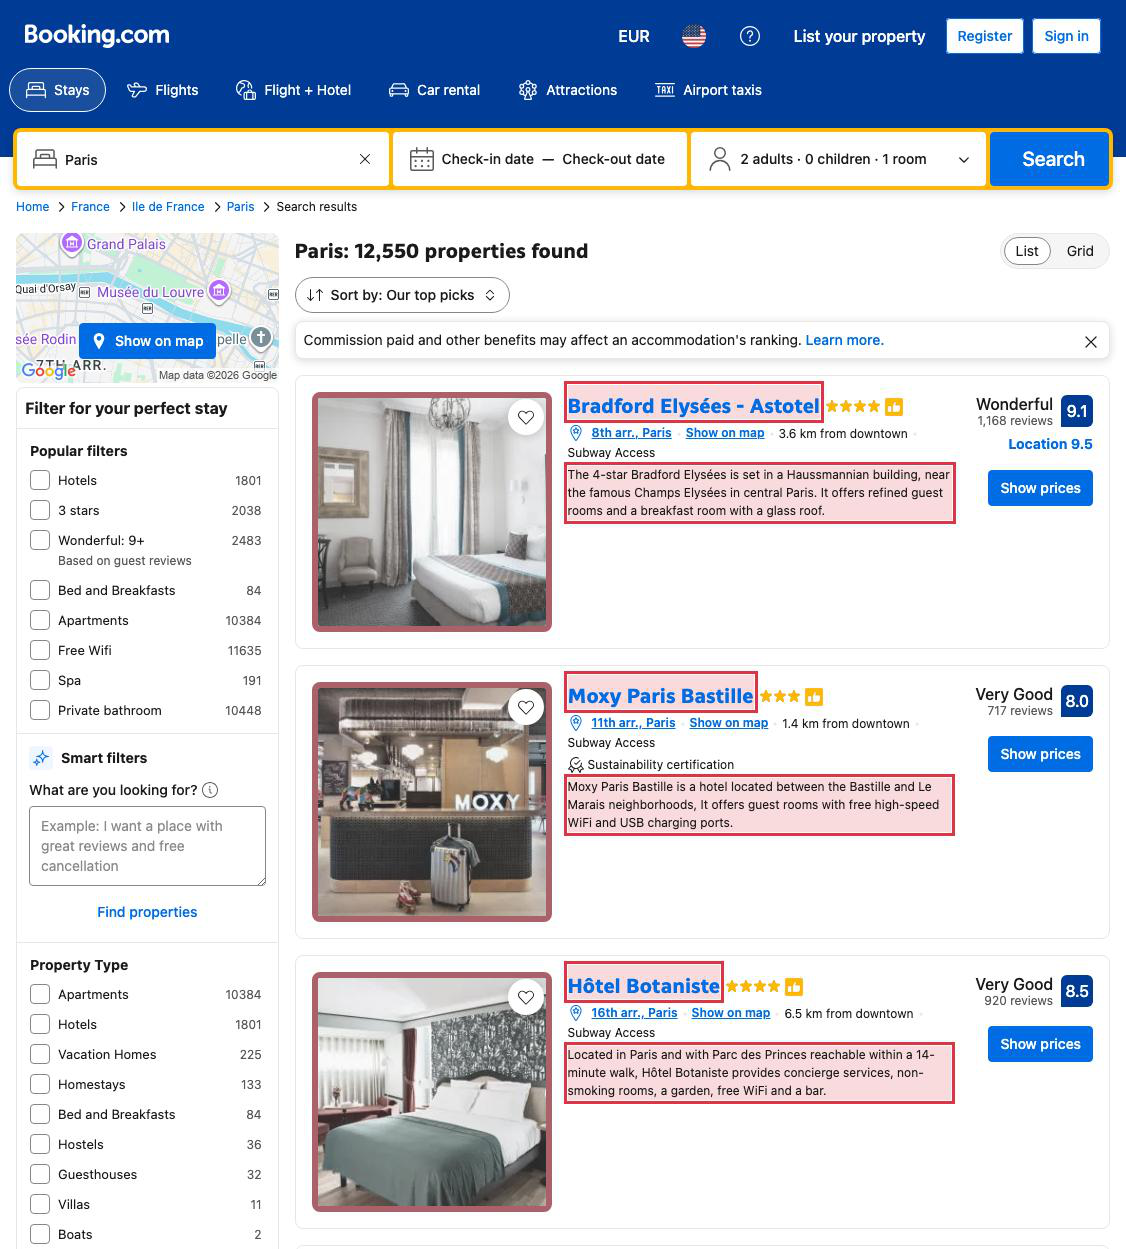The height and width of the screenshot is (1249, 1126).
Task: Click the Sign in button
Action: coord(1066,36)
